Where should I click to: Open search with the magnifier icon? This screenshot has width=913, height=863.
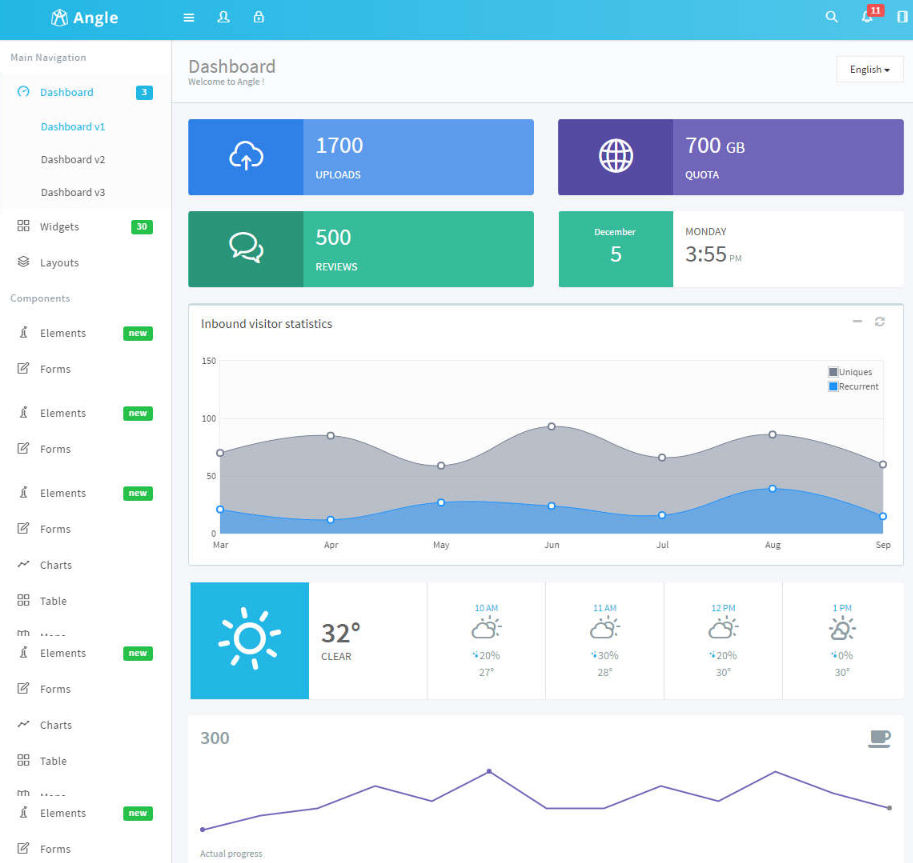pyautogui.click(x=831, y=17)
